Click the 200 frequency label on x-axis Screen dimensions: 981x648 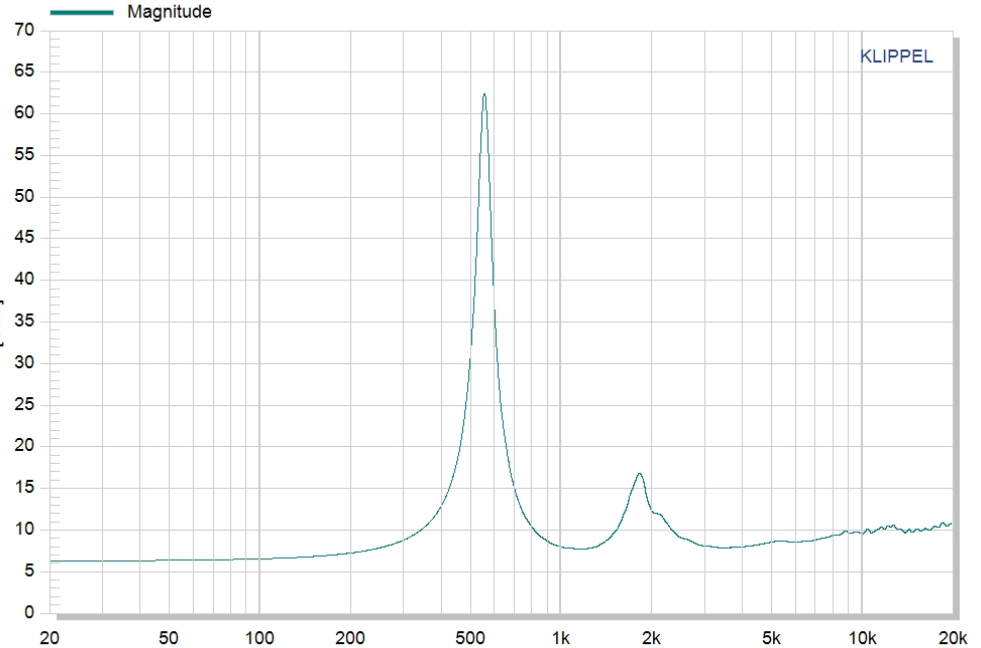(x=349, y=637)
